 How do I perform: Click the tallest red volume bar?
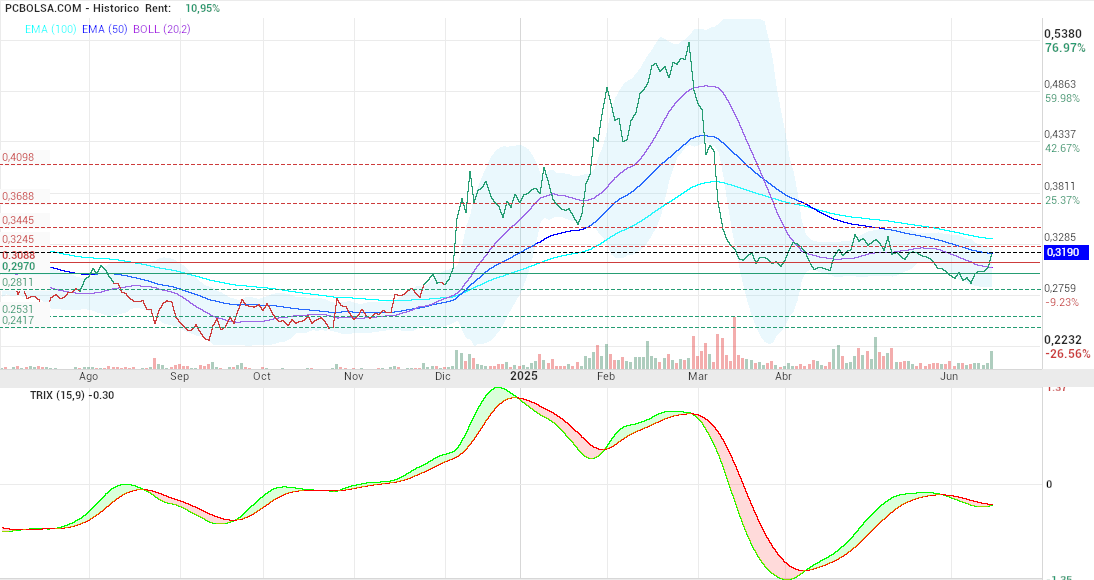coord(735,342)
